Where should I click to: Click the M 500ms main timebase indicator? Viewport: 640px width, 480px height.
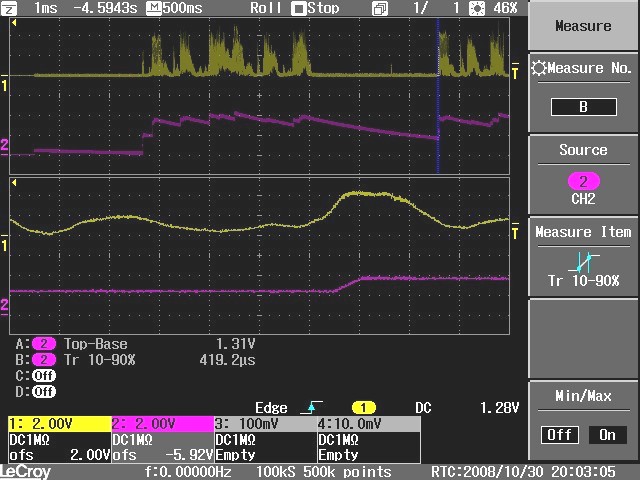click(x=175, y=8)
